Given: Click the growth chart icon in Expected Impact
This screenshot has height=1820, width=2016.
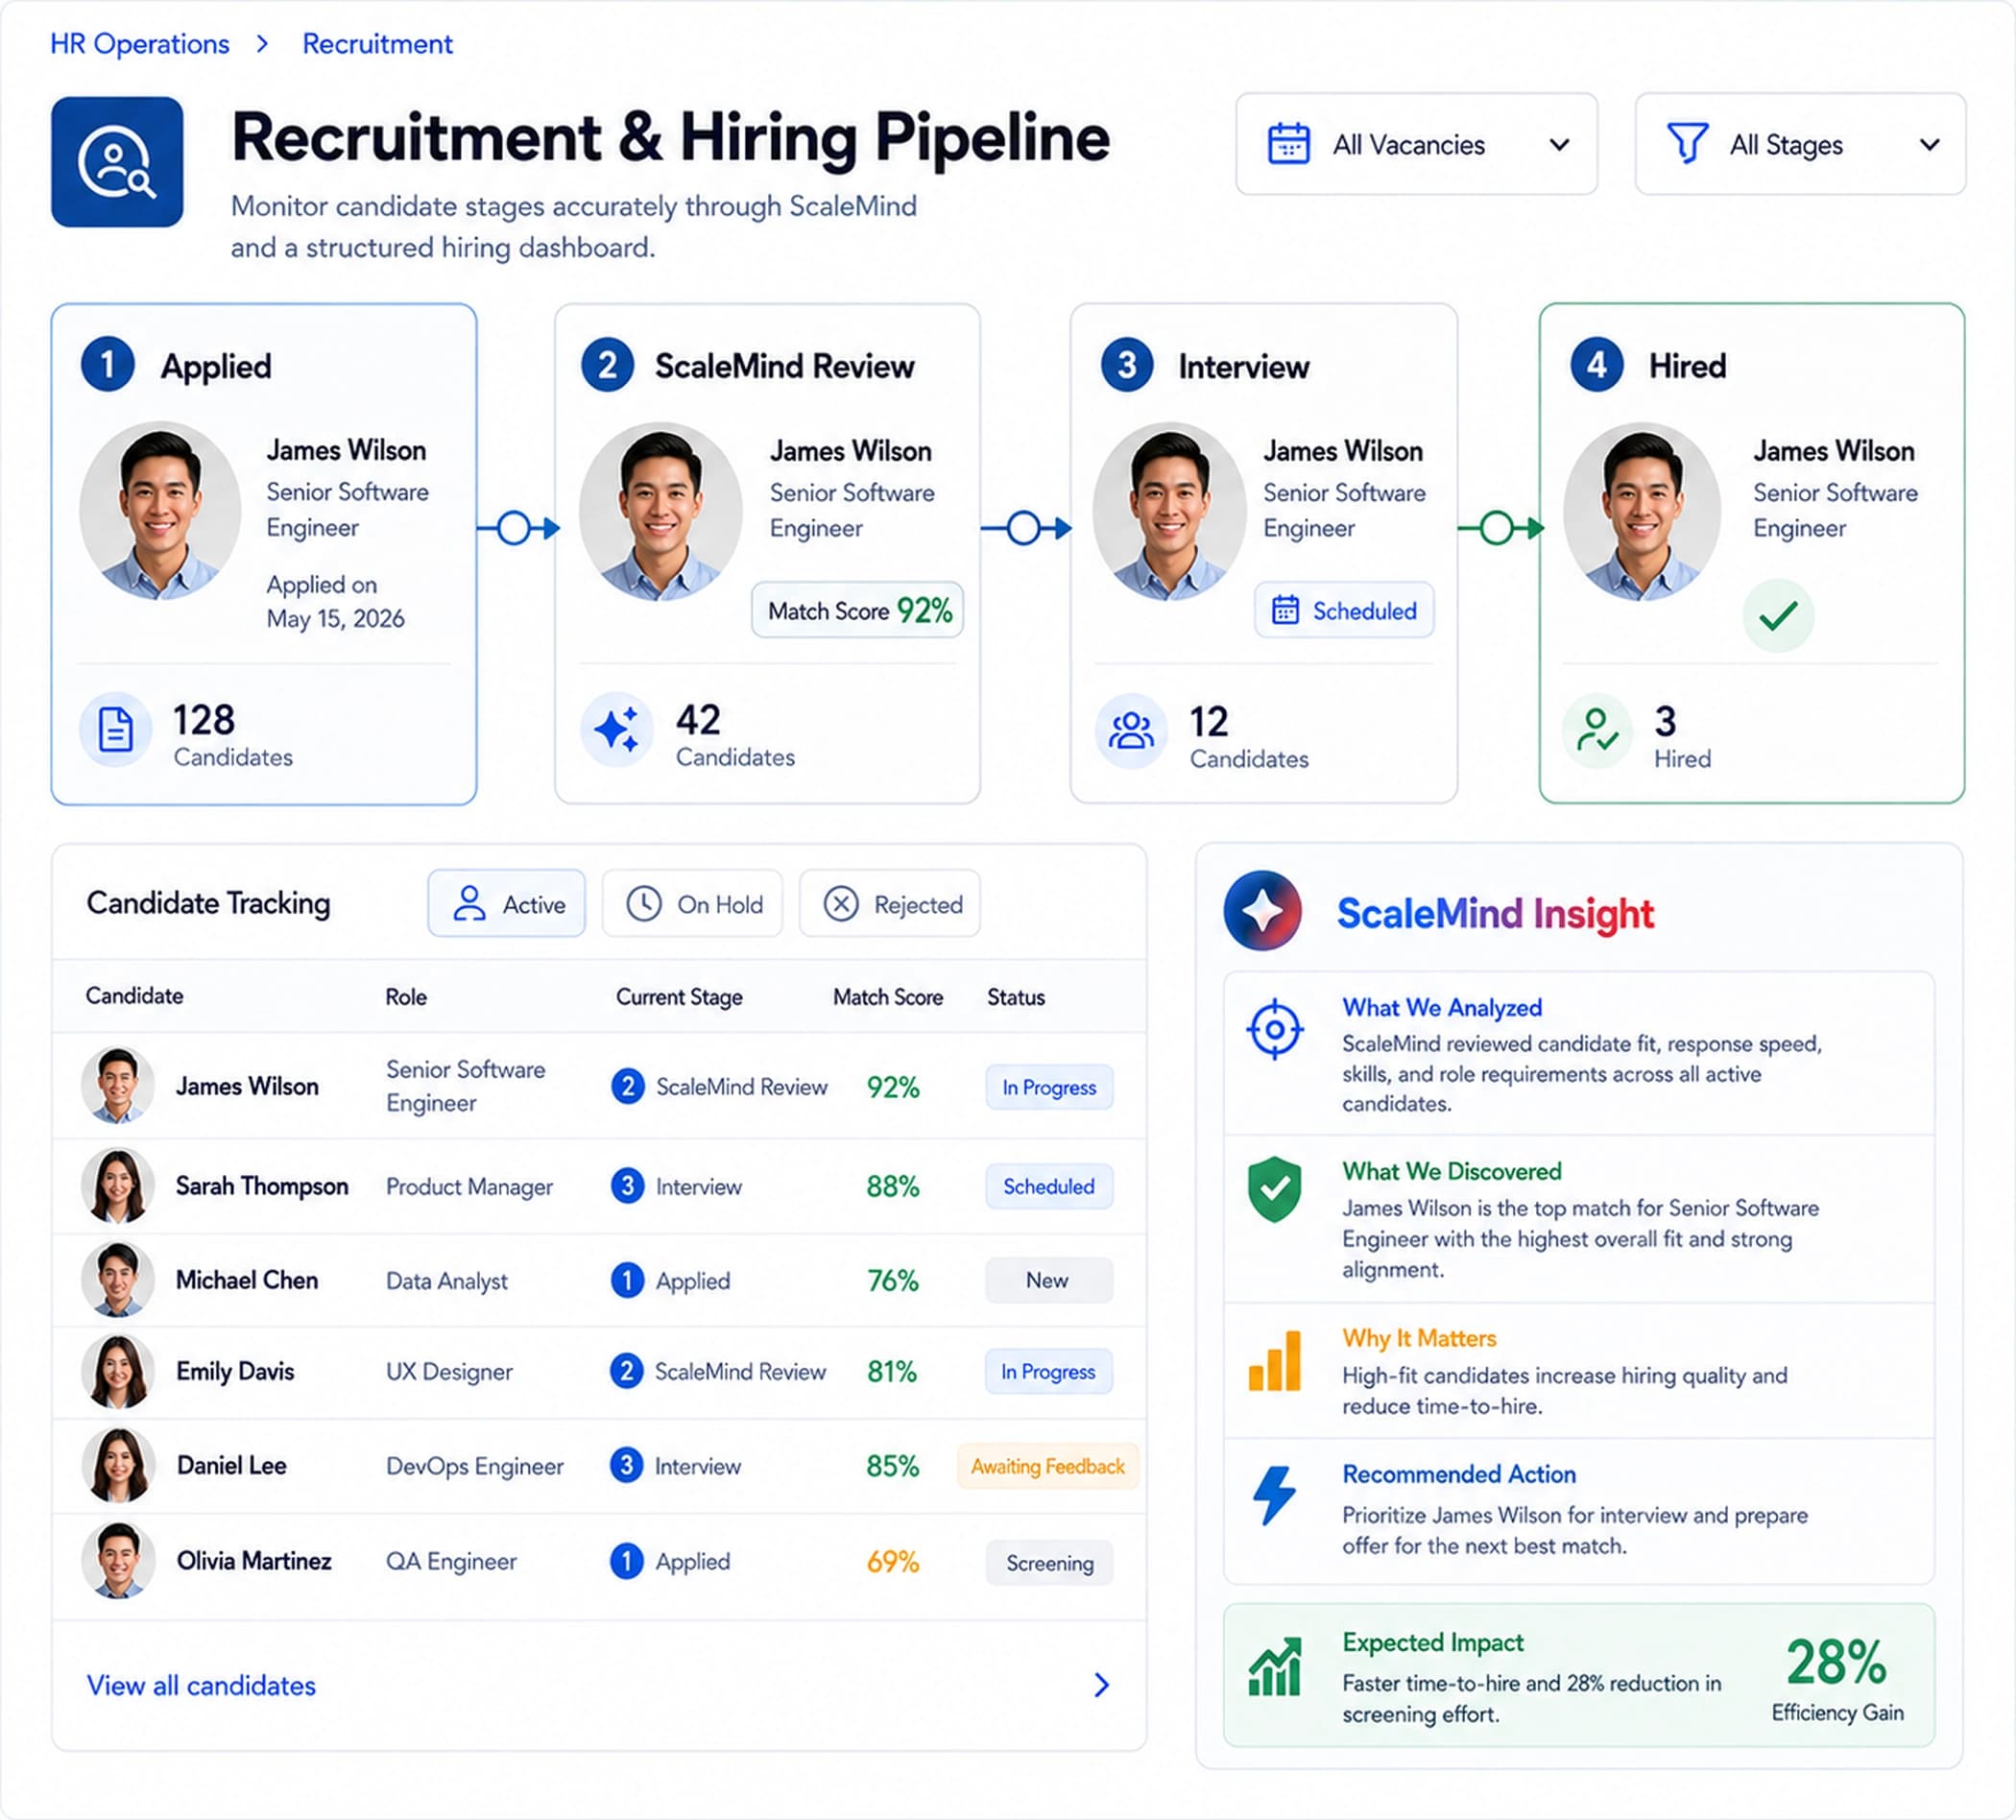Looking at the screenshot, I should [x=1275, y=1667].
